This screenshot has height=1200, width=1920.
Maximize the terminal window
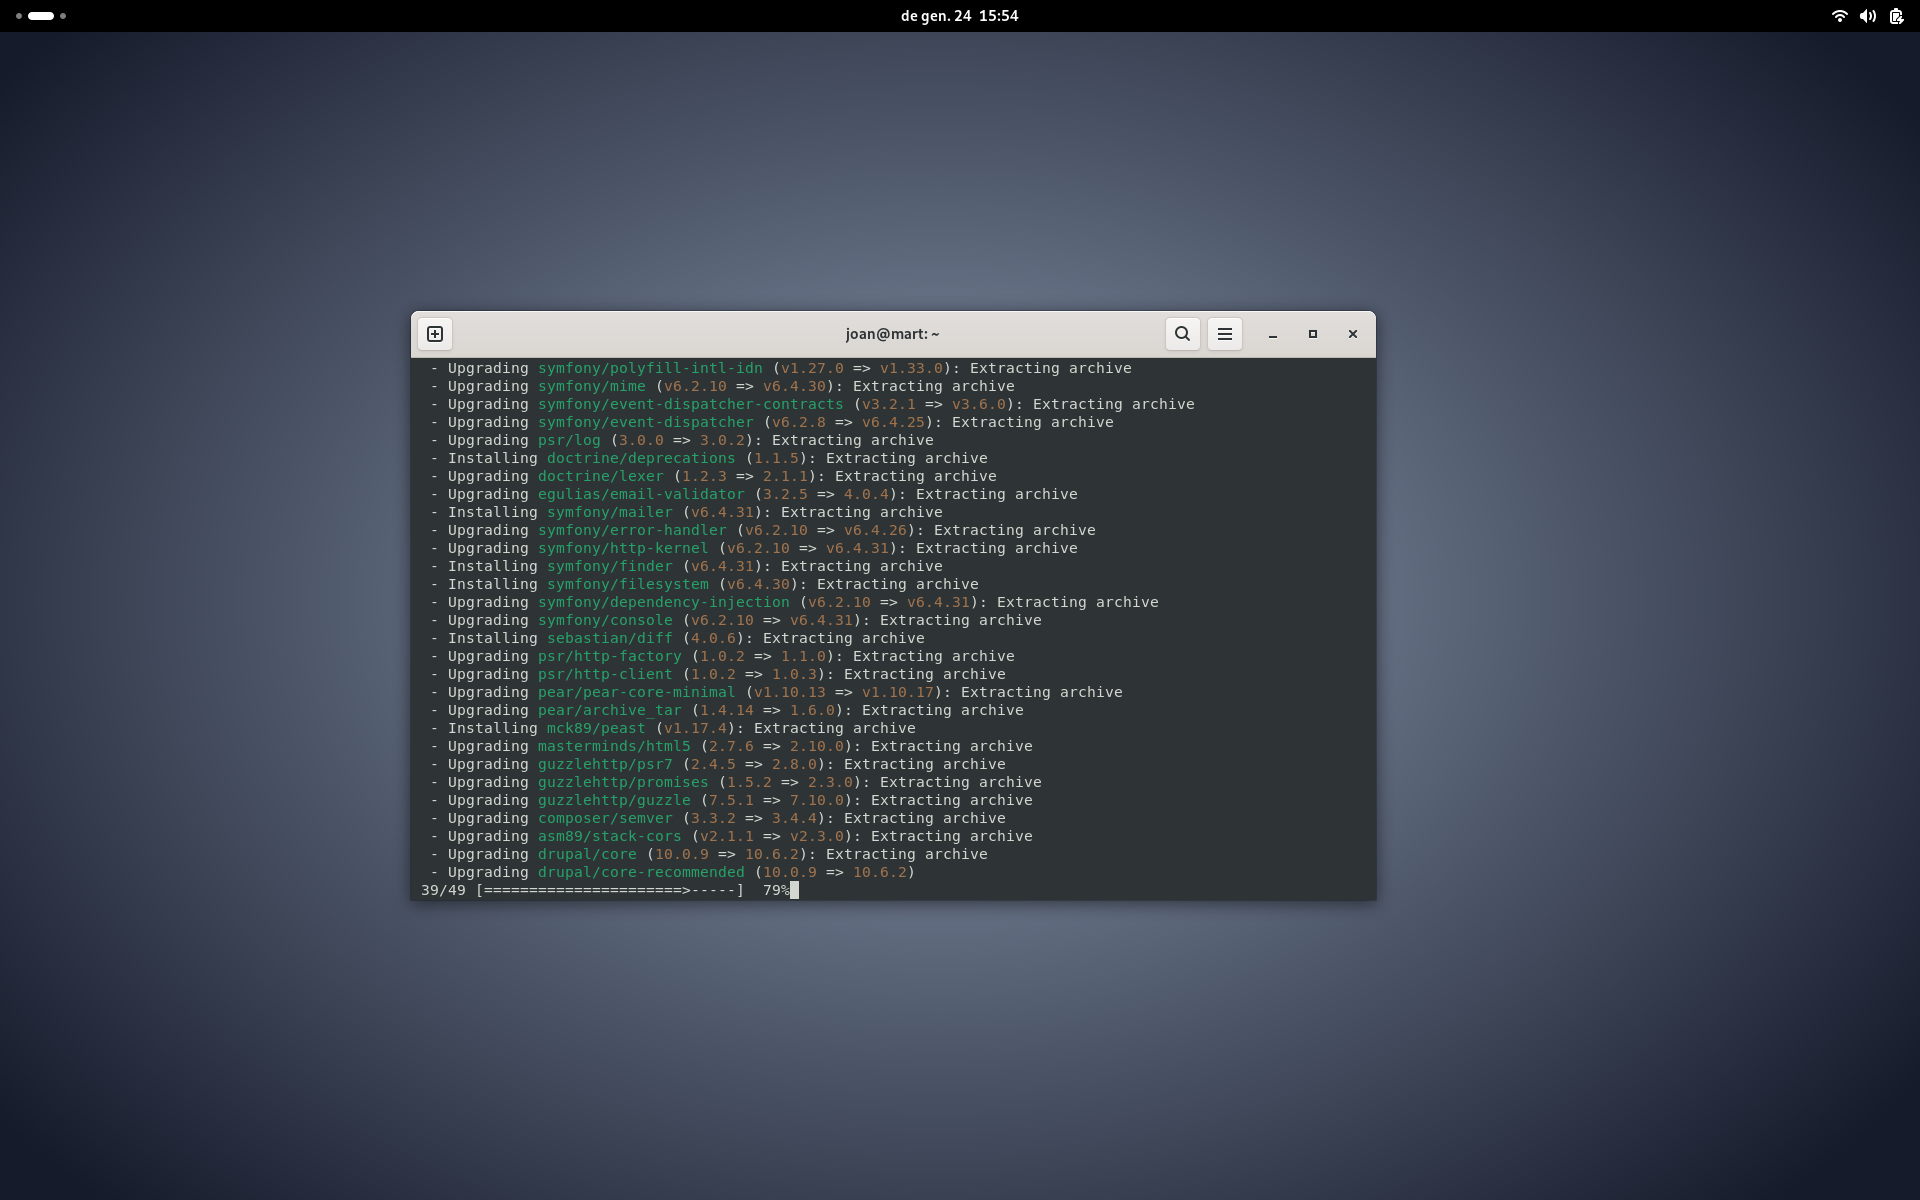pyautogui.click(x=1312, y=334)
